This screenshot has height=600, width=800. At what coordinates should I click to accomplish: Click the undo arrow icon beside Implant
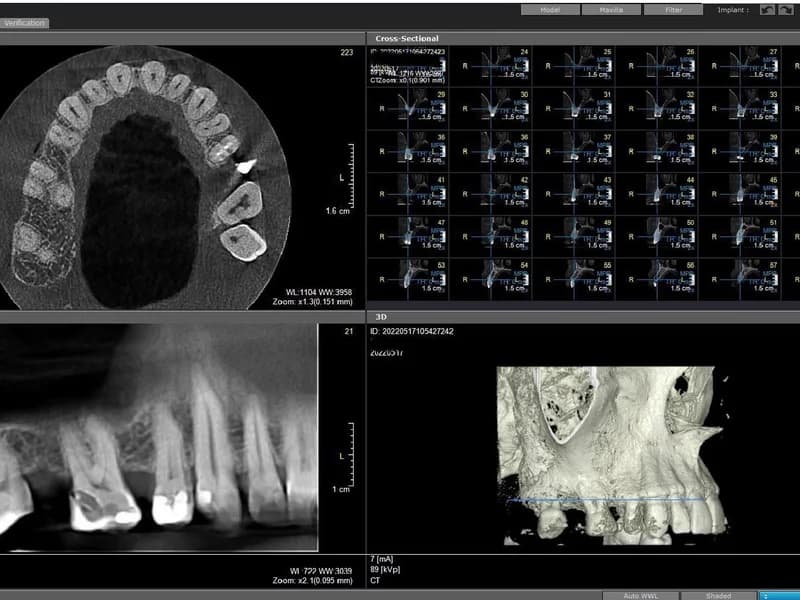click(767, 9)
